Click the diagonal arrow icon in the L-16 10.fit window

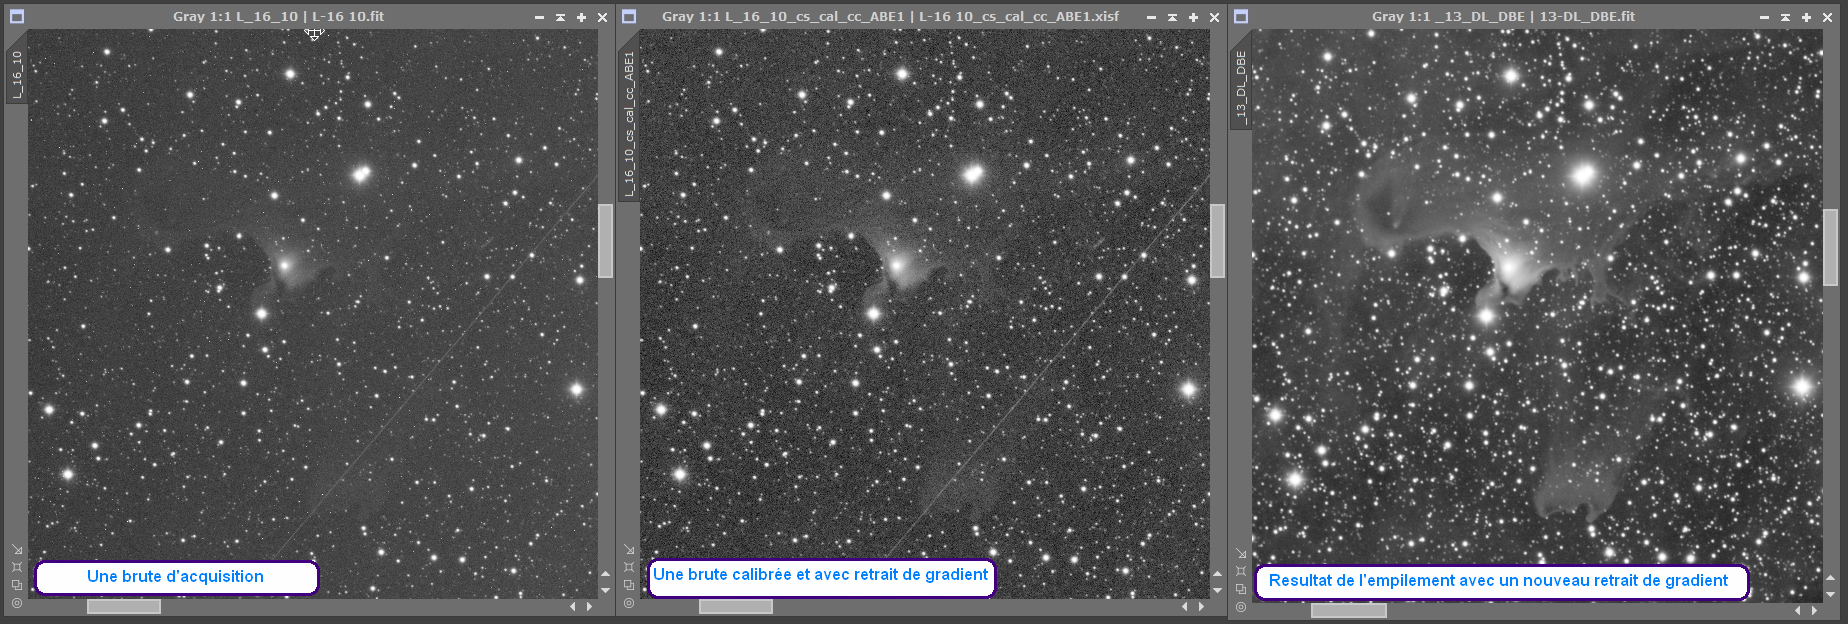coord(17,549)
